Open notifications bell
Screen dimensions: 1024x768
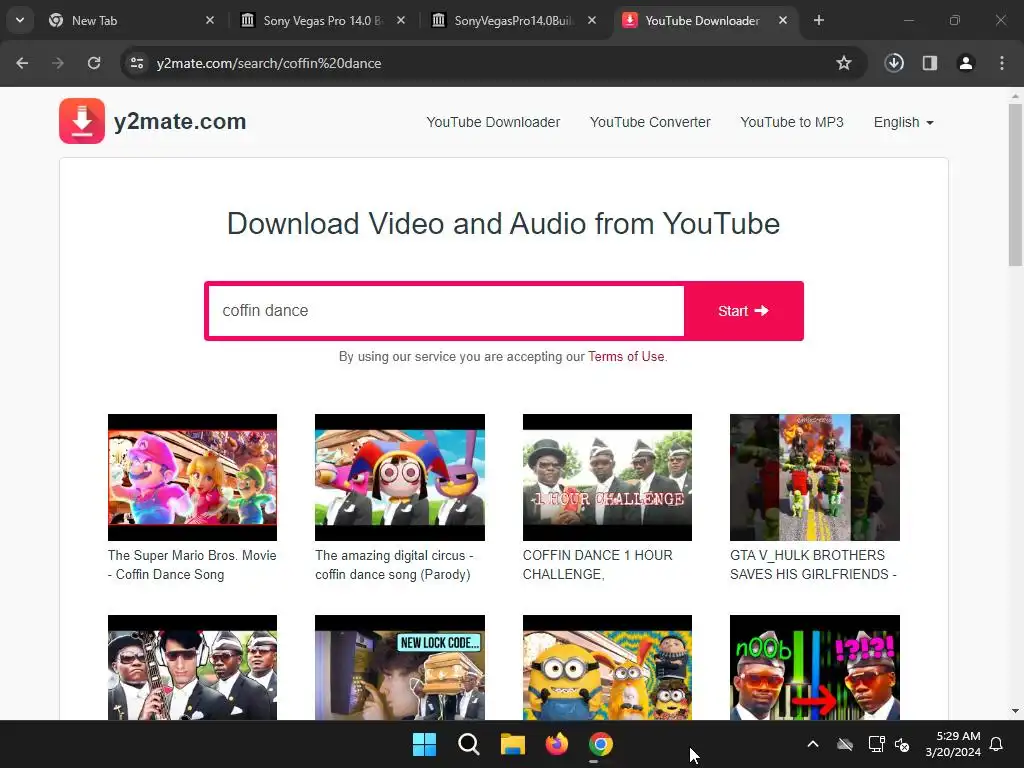[997, 744]
